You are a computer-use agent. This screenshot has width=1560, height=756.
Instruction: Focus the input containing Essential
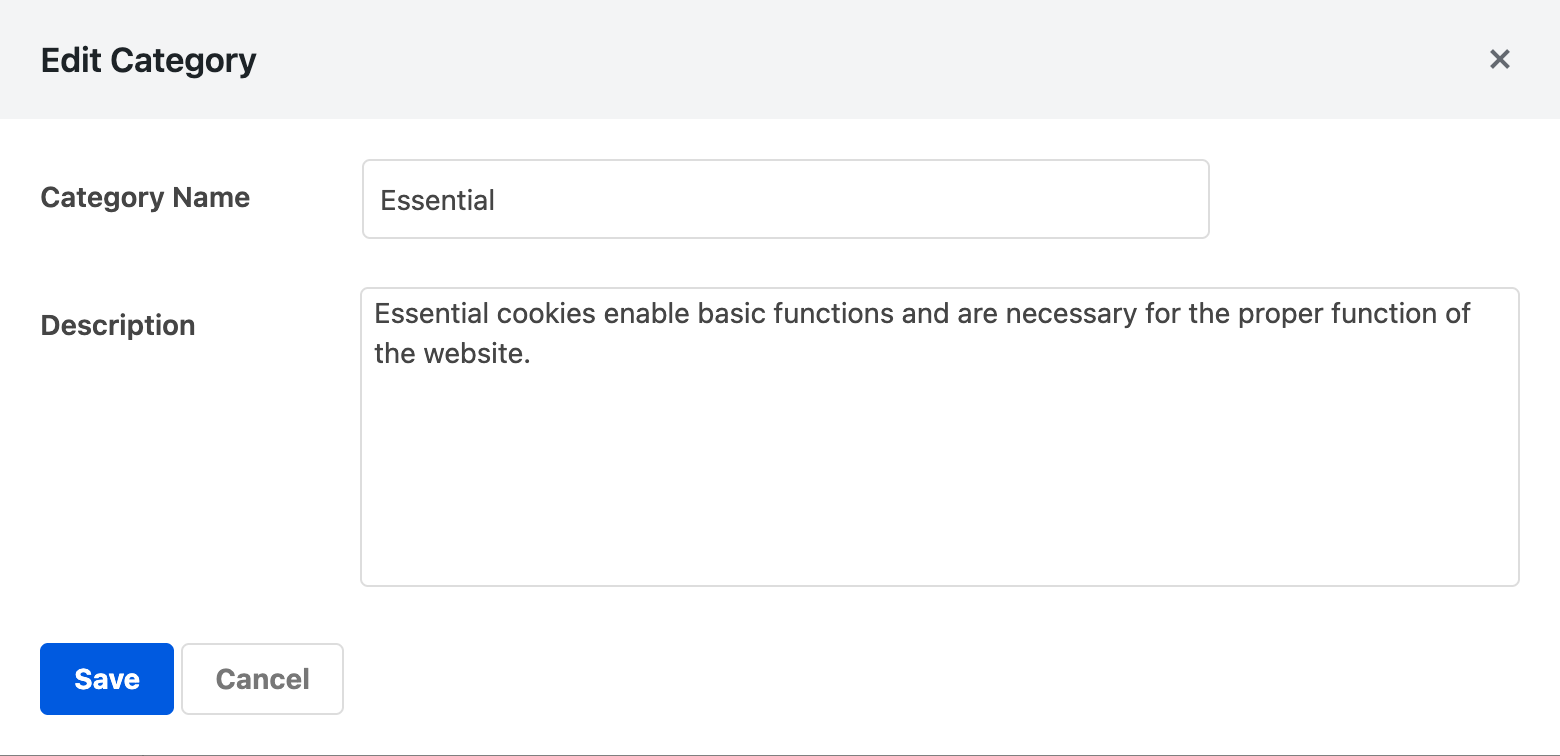click(785, 199)
